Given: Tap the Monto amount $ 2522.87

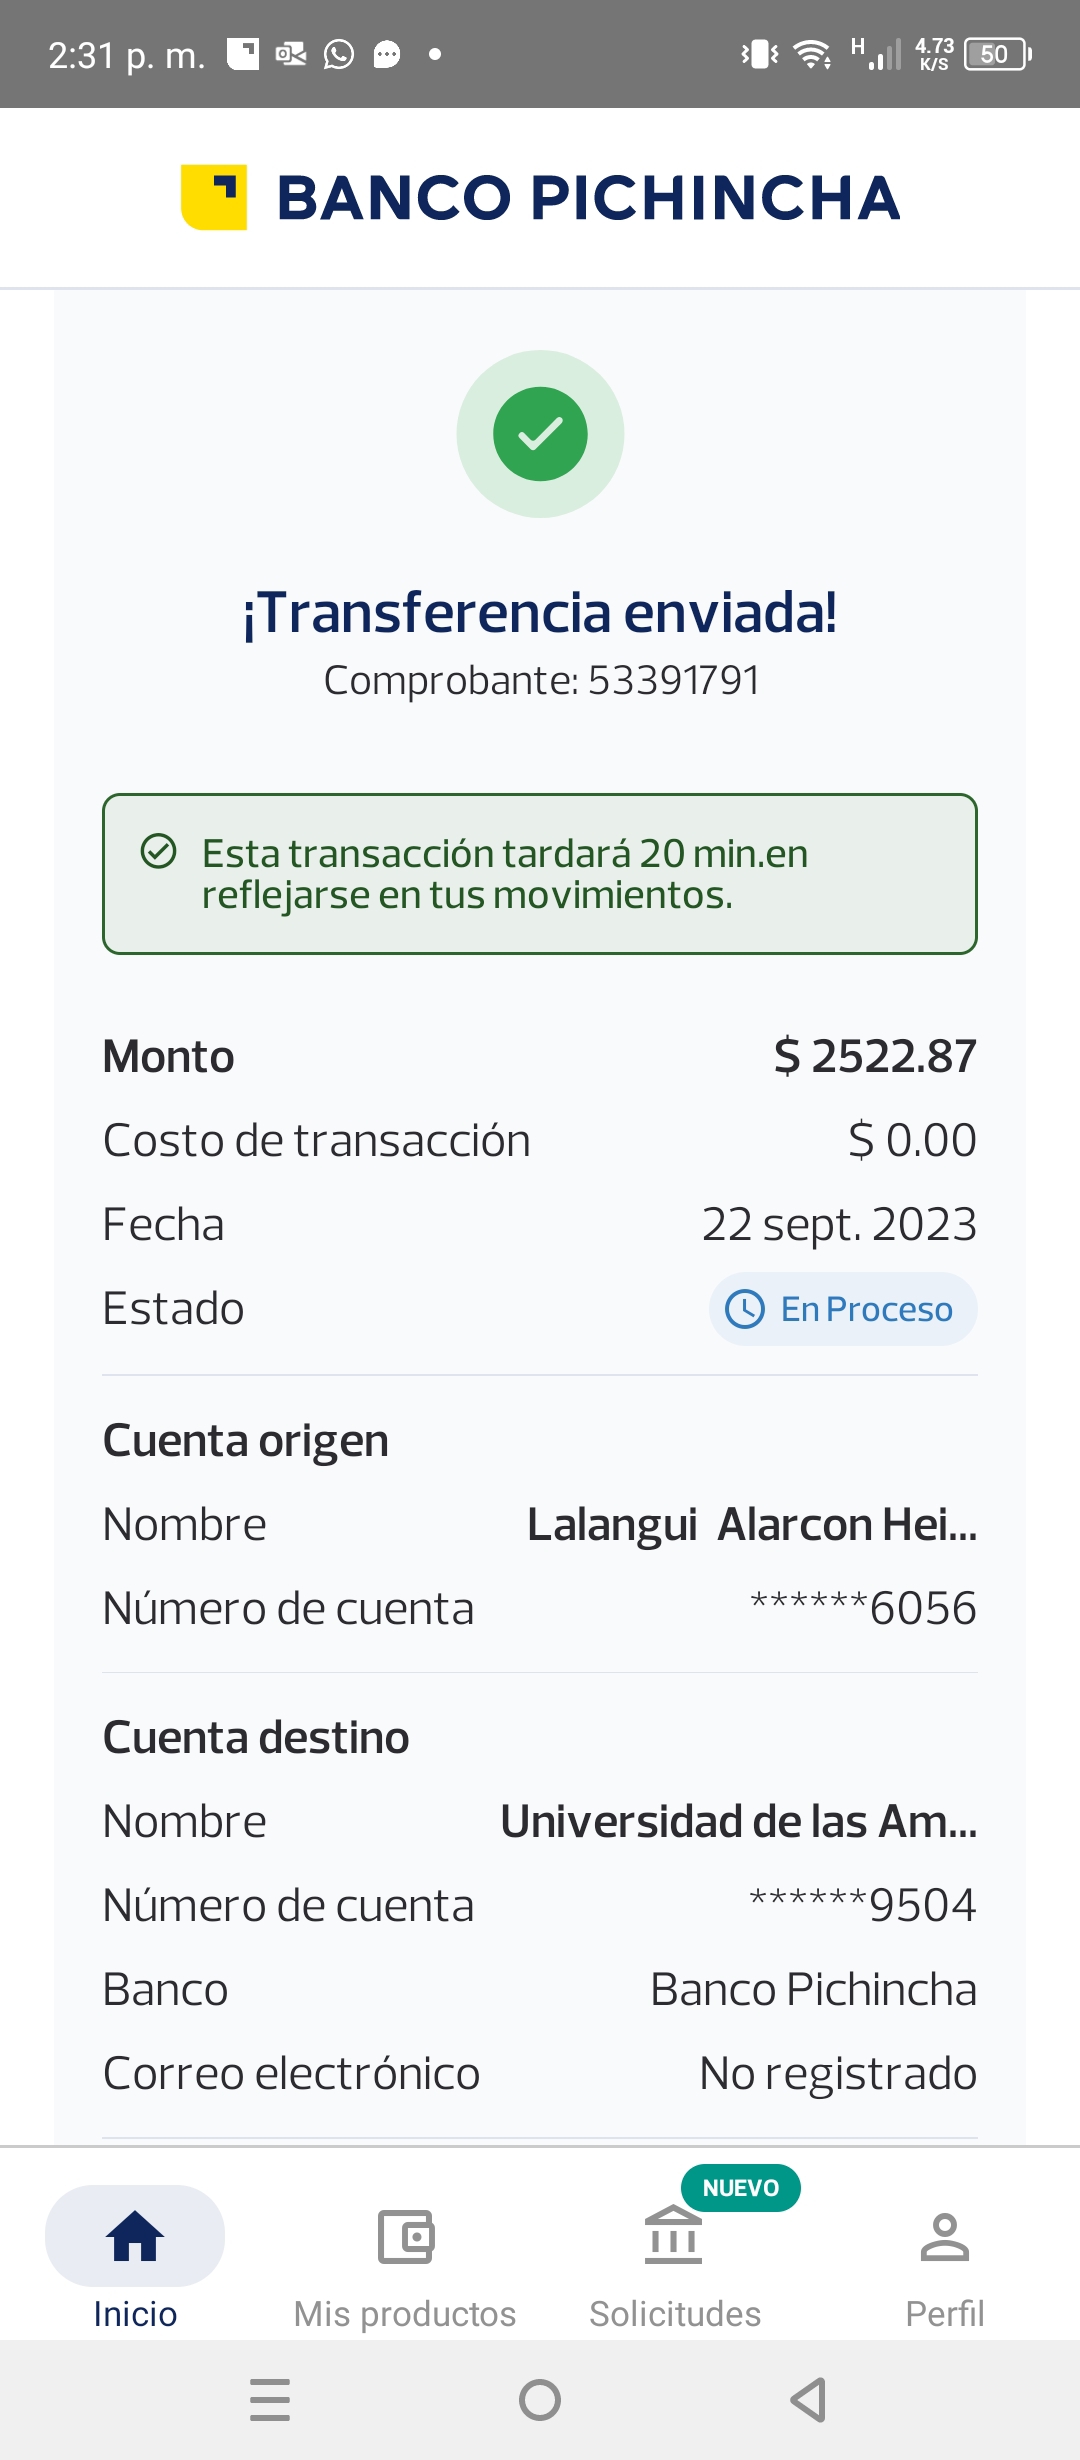Looking at the screenshot, I should click(875, 1057).
